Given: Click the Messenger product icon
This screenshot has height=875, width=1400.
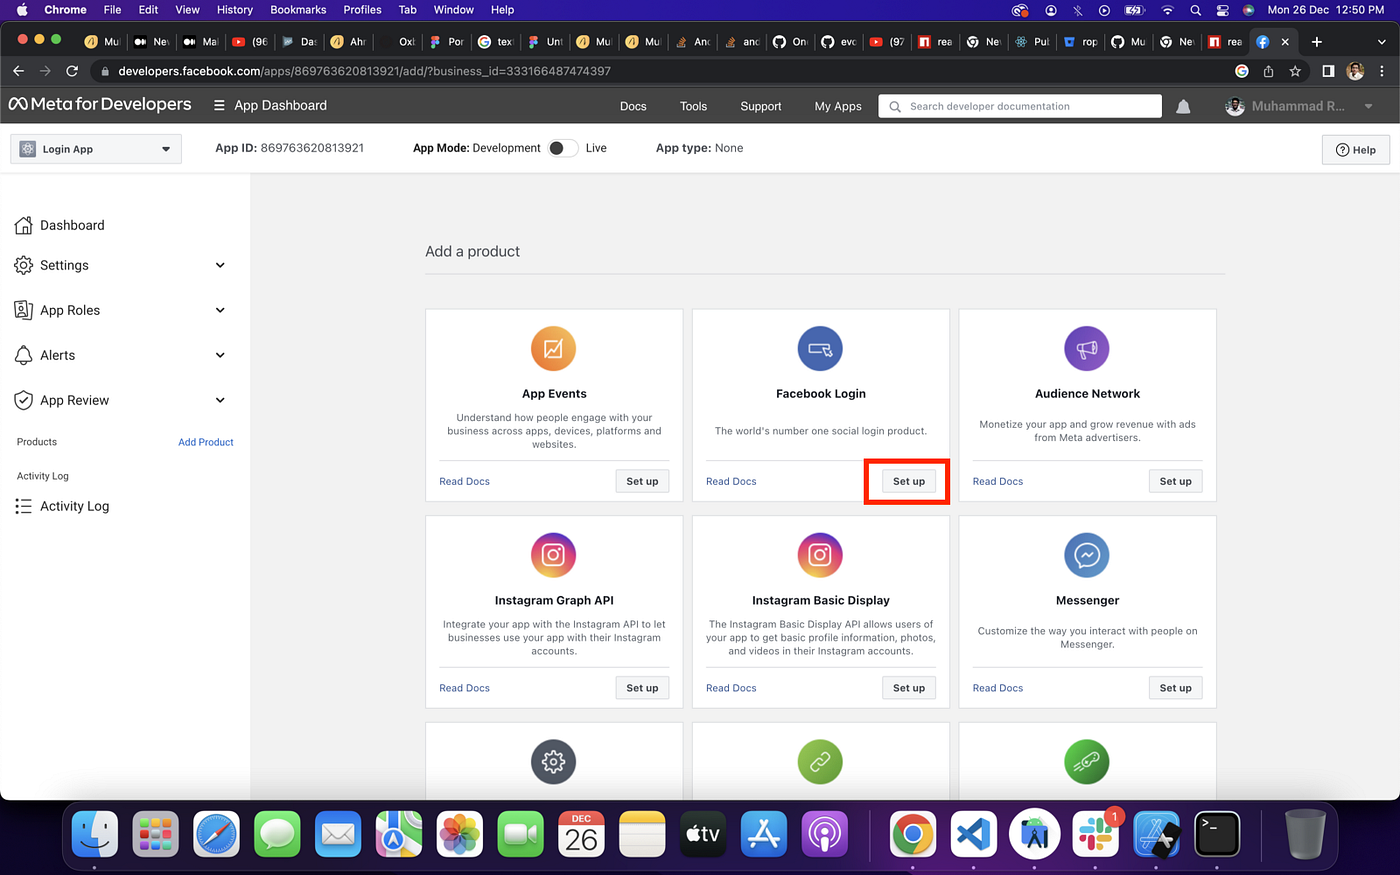Looking at the screenshot, I should 1087,555.
